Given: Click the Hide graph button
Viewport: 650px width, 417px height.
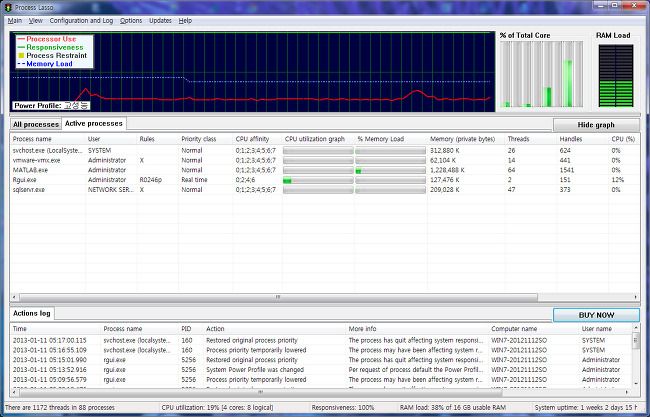Looking at the screenshot, I should coord(596,125).
